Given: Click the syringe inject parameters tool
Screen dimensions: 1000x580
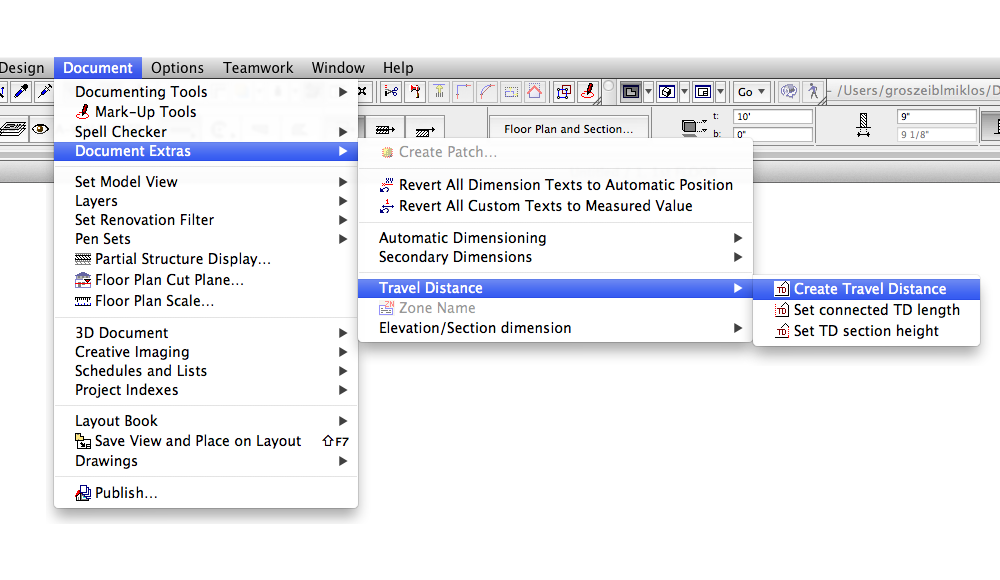Looking at the screenshot, I should coord(44,92).
